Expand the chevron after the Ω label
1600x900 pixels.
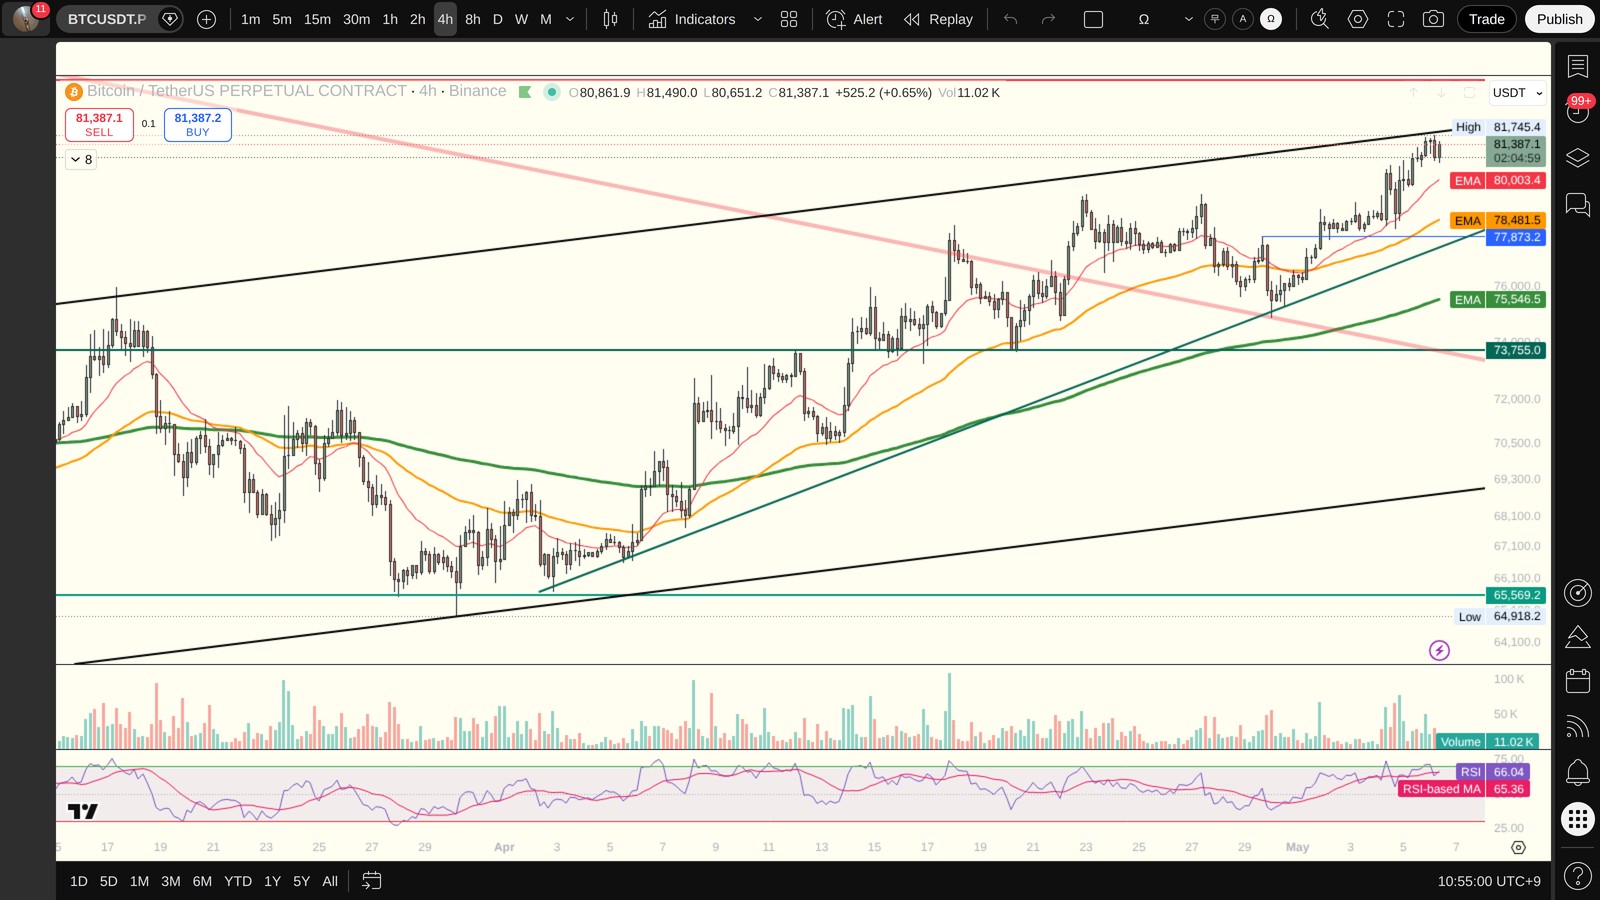click(1188, 19)
